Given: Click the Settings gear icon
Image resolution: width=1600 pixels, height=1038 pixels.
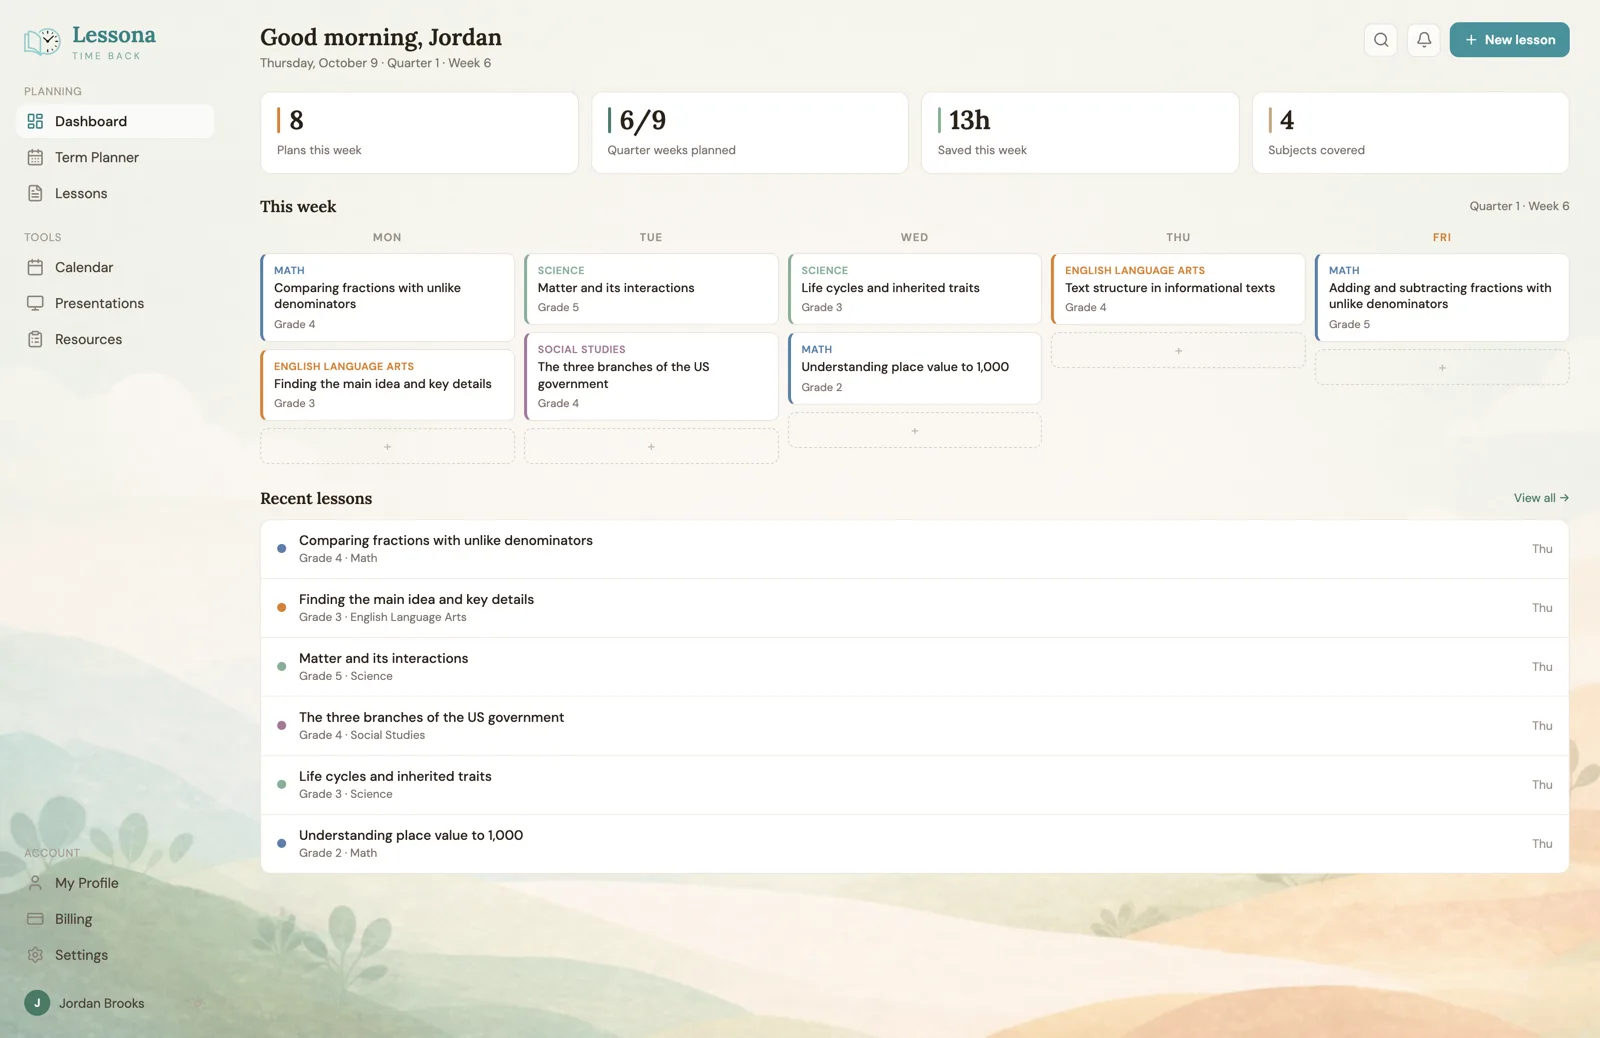Looking at the screenshot, I should click(x=35, y=955).
